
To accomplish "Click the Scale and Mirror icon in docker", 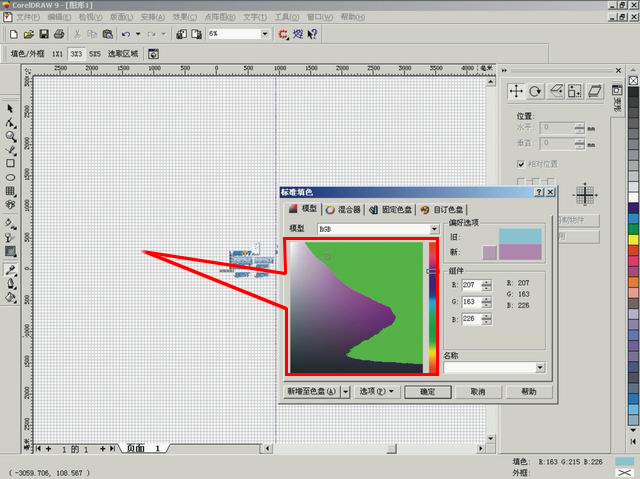I will (556, 91).
